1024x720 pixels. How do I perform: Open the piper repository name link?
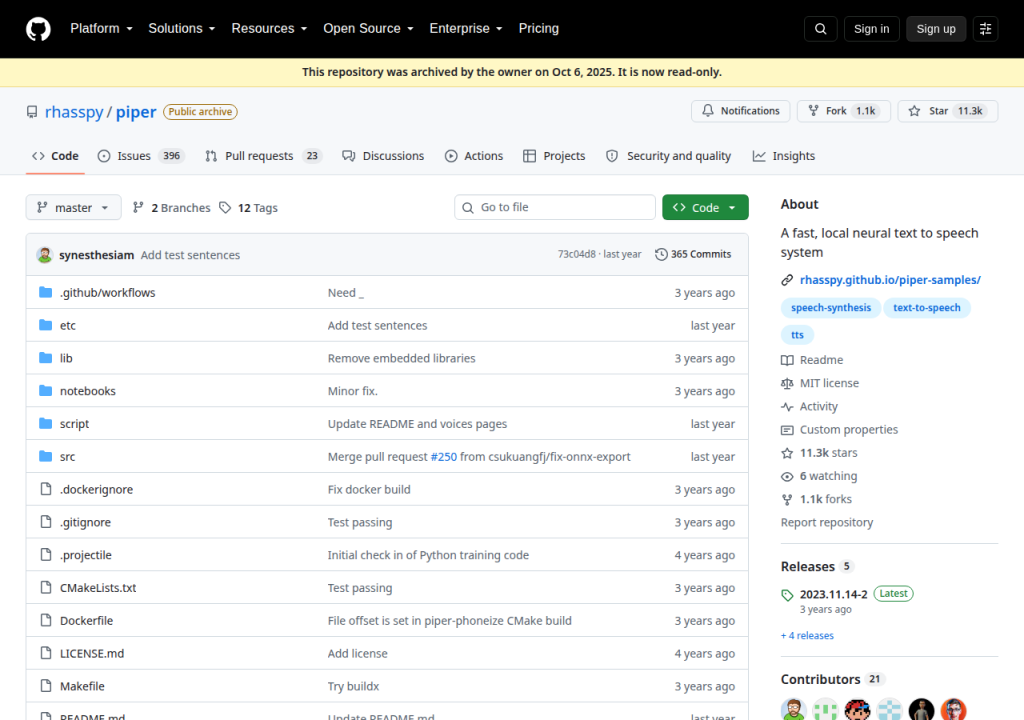pos(136,112)
